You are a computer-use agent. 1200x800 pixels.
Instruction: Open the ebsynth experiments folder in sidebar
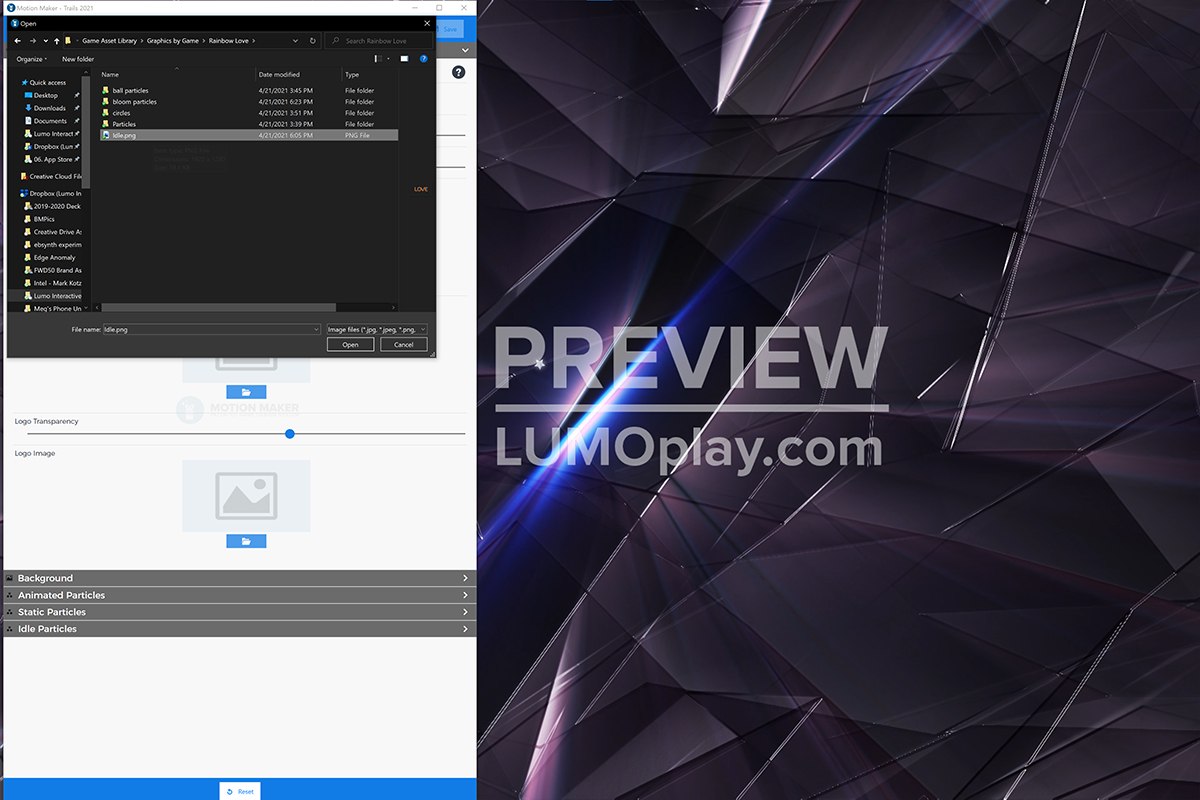[x=58, y=245]
